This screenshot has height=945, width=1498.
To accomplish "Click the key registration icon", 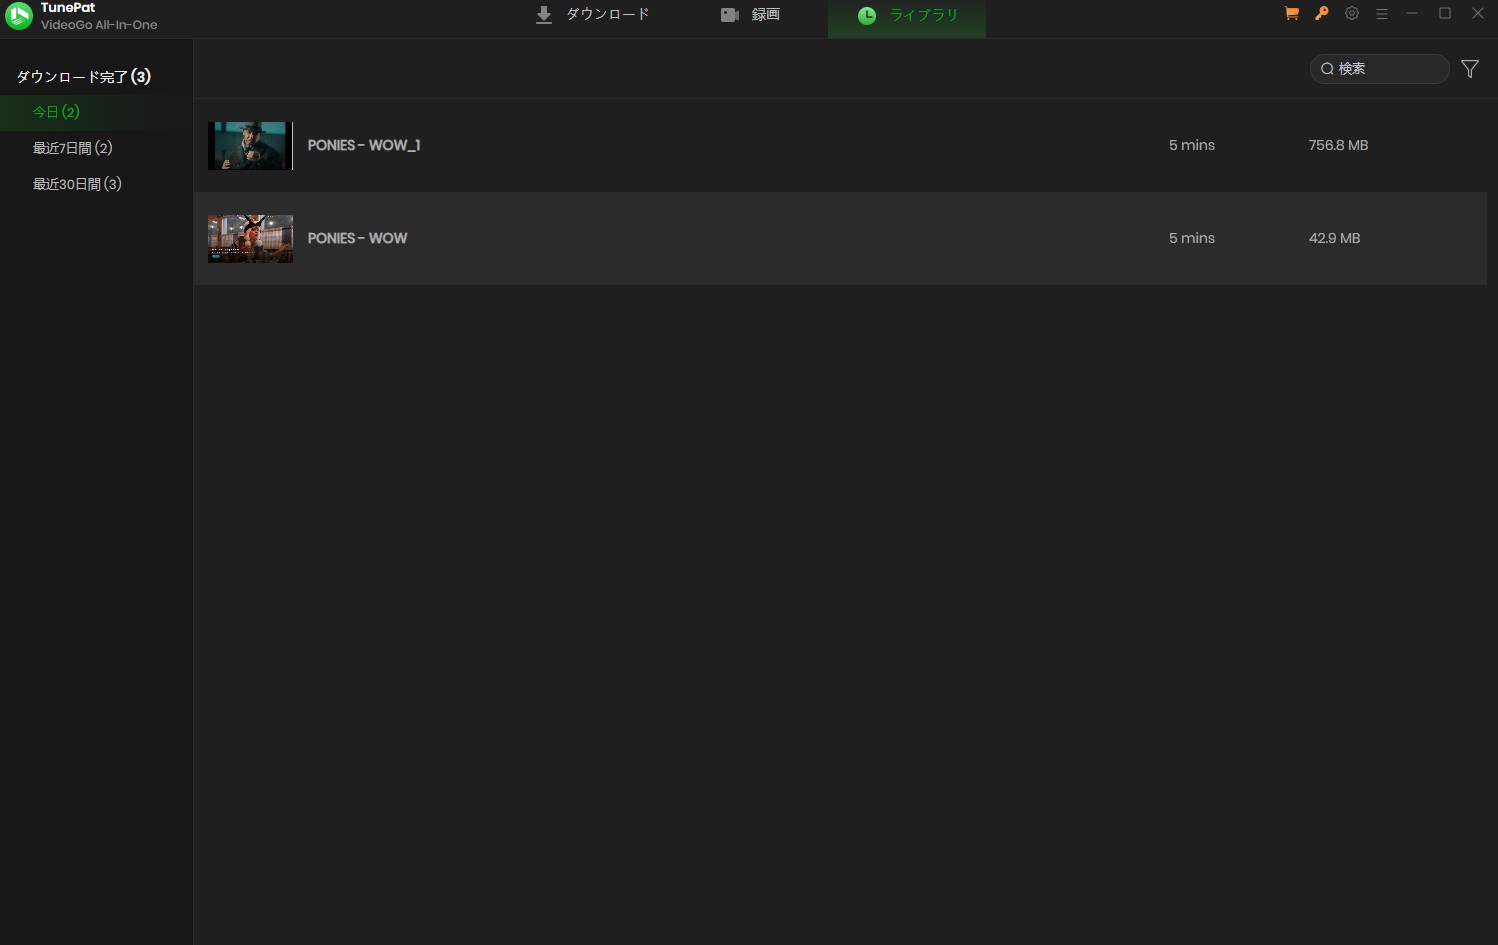I will pyautogui.click(x=1321, y=13).
